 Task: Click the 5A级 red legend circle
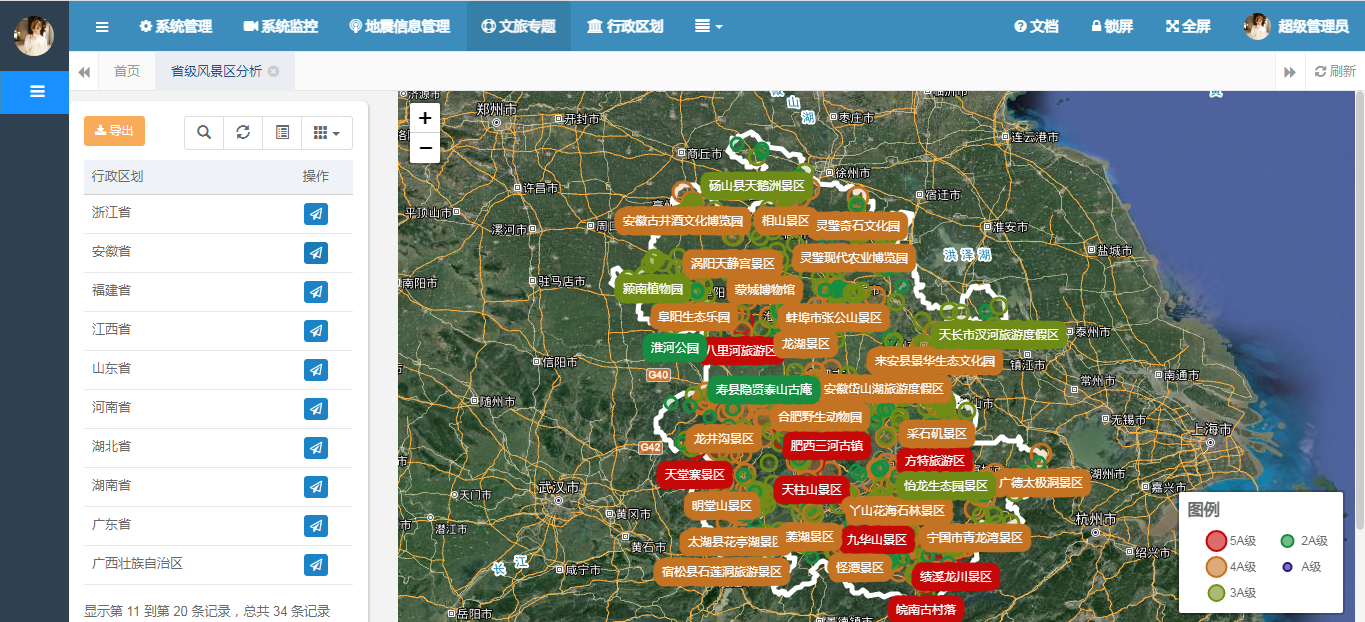tap(1215, 541)
